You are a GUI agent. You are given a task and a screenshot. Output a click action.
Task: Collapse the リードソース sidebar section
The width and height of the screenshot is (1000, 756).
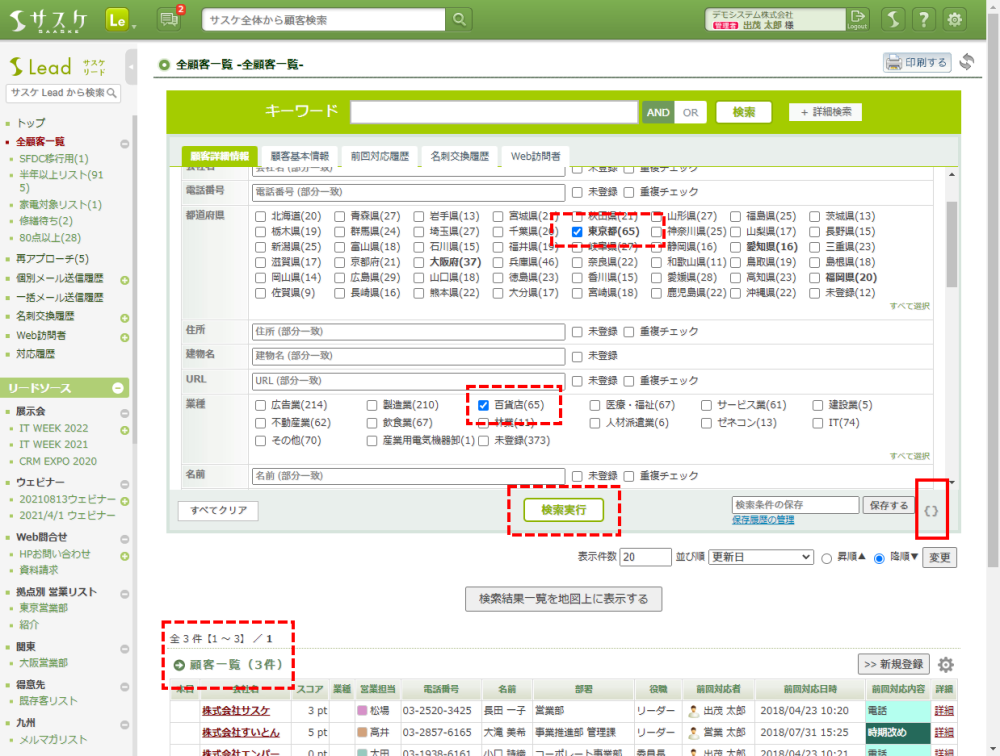click(x=118, y=387)
